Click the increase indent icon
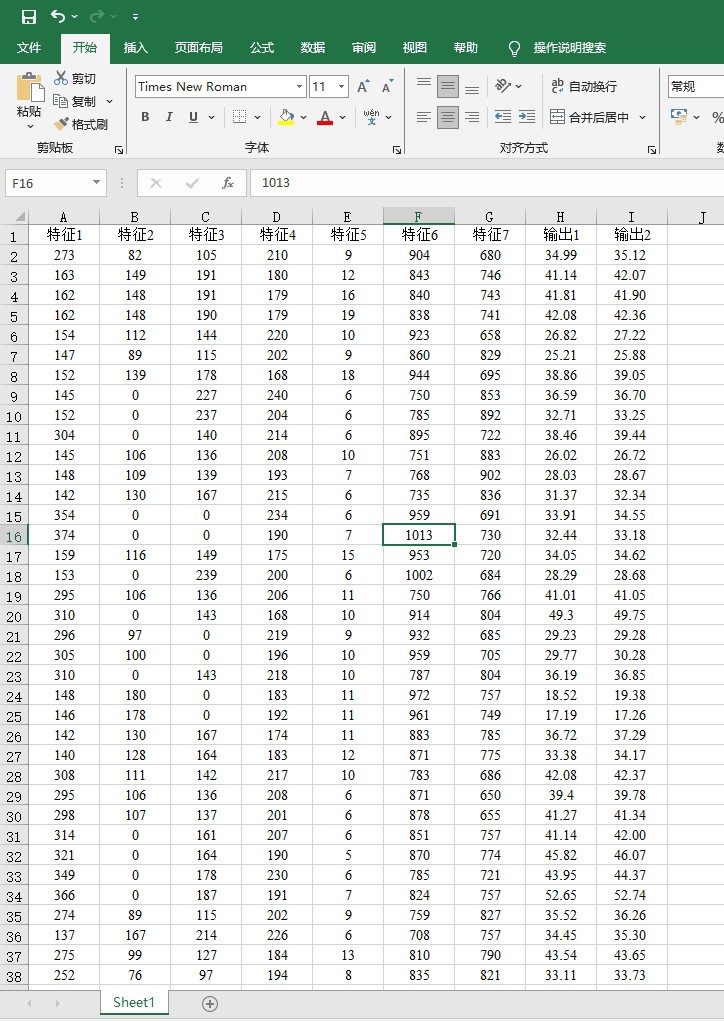The width and height of the screenshot is (724, 1021). pyautogui.click(x=527, y=117)
